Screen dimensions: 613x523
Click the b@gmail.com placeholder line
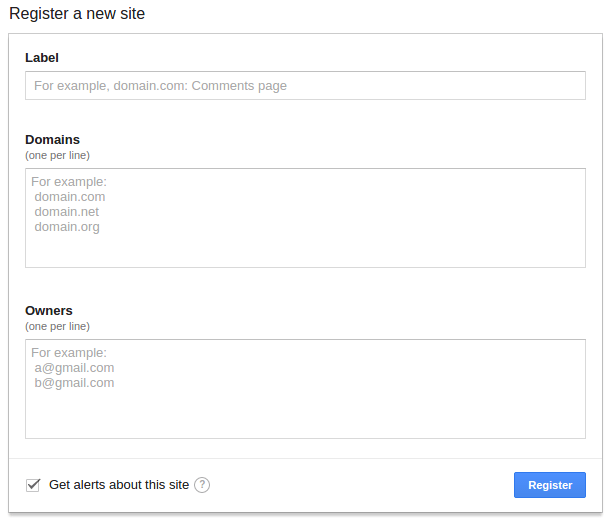click(x=74, y=383)
